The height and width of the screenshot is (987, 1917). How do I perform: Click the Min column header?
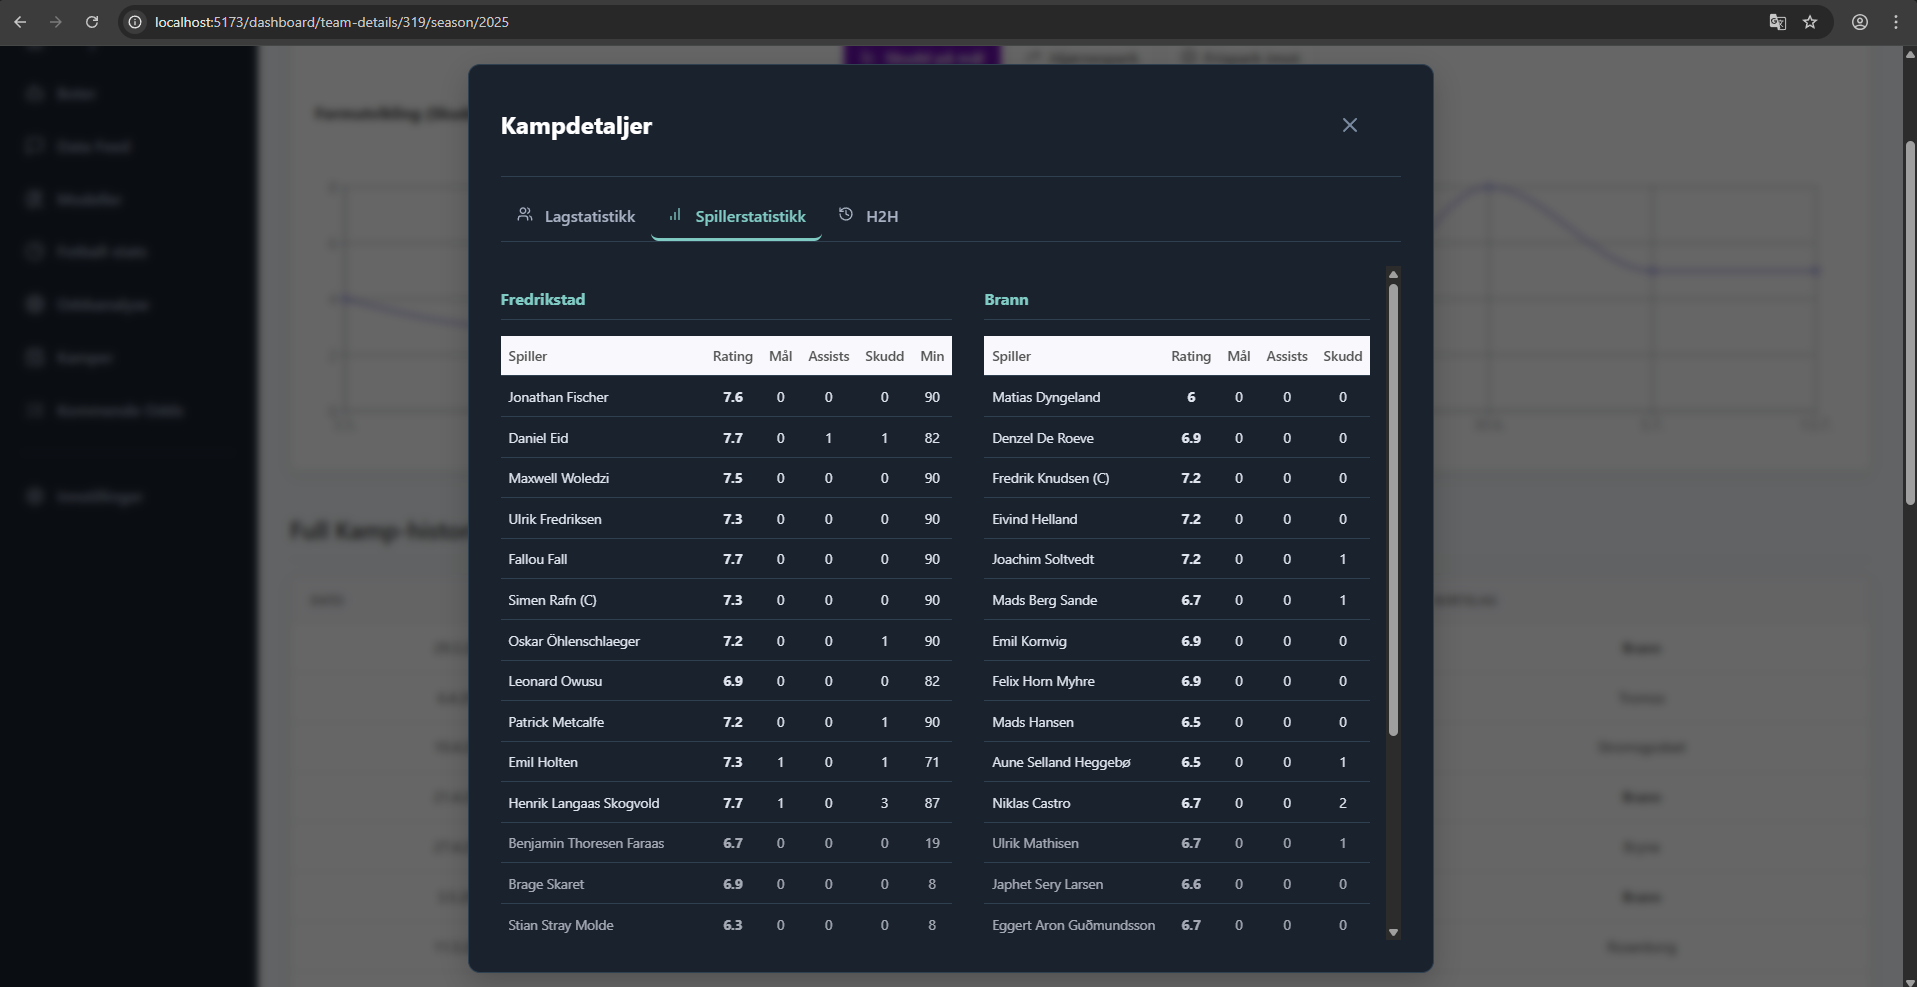pos(932,356)
